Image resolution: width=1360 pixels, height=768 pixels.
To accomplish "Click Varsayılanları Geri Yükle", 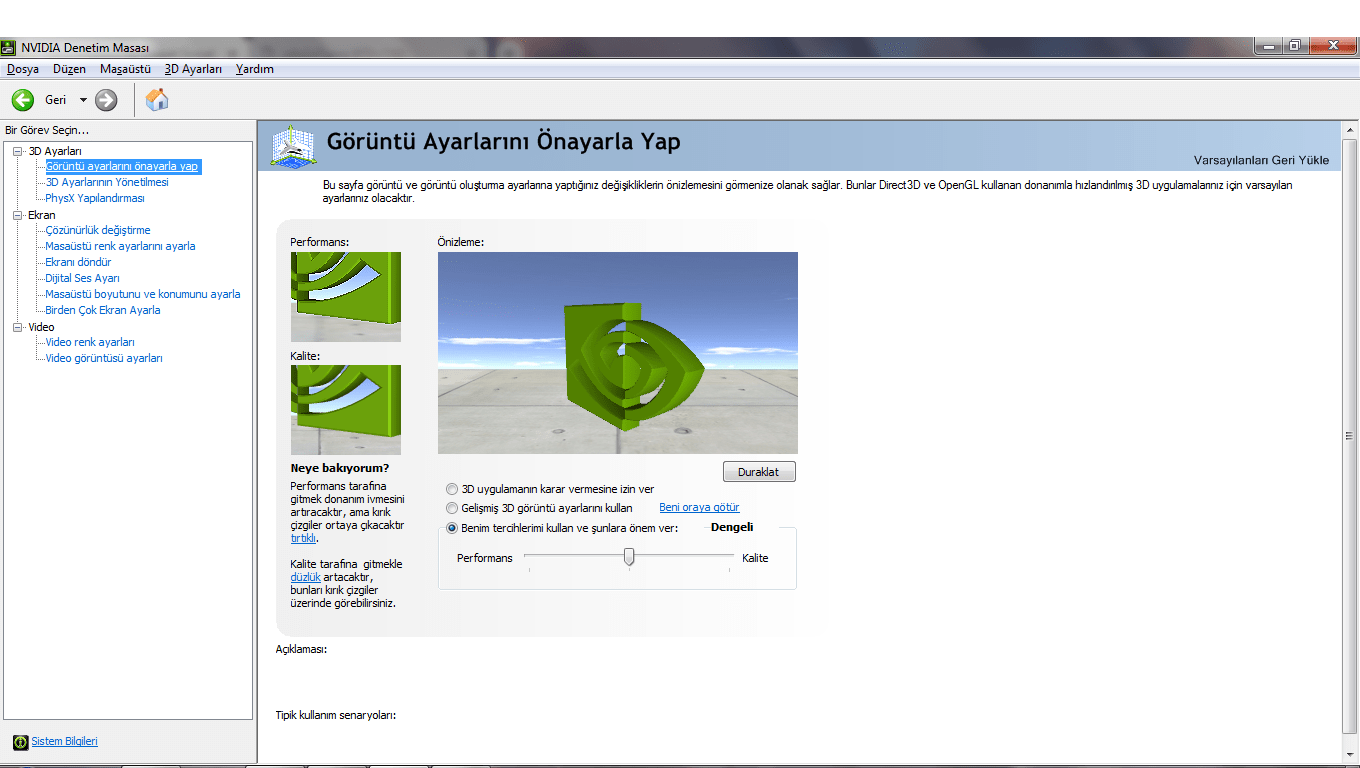I will click(1261, 160).
